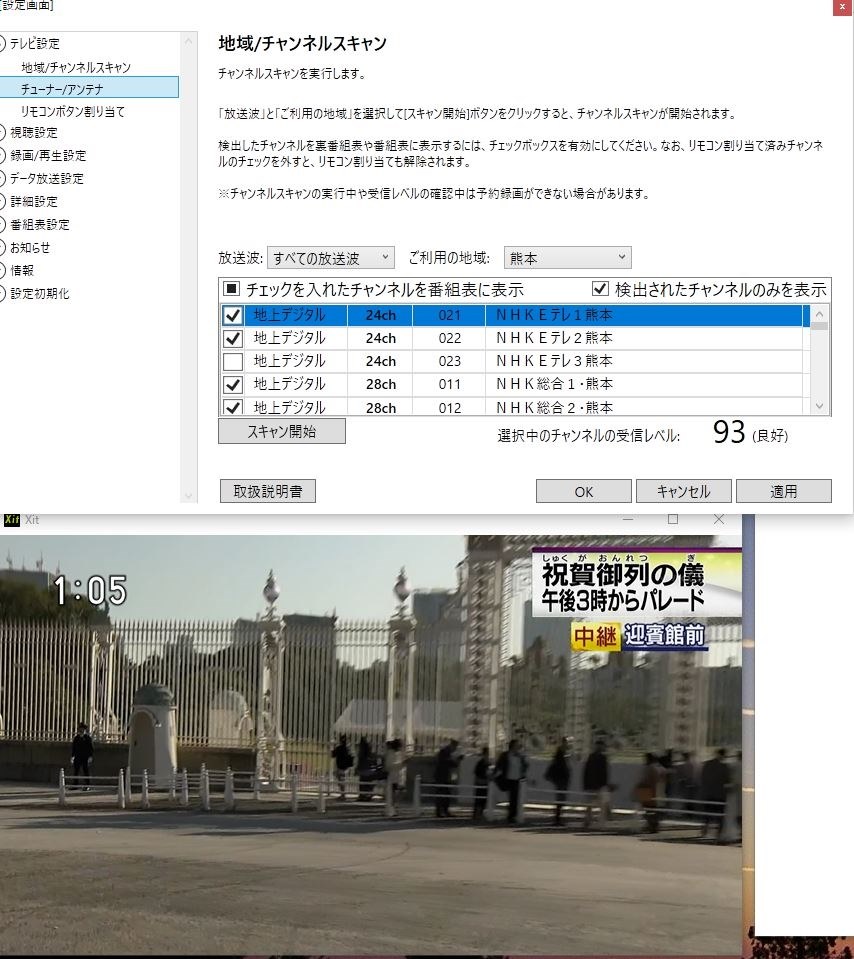Click the 022 channel number cell
Screen dimensions: 854x959
(450, 338)
